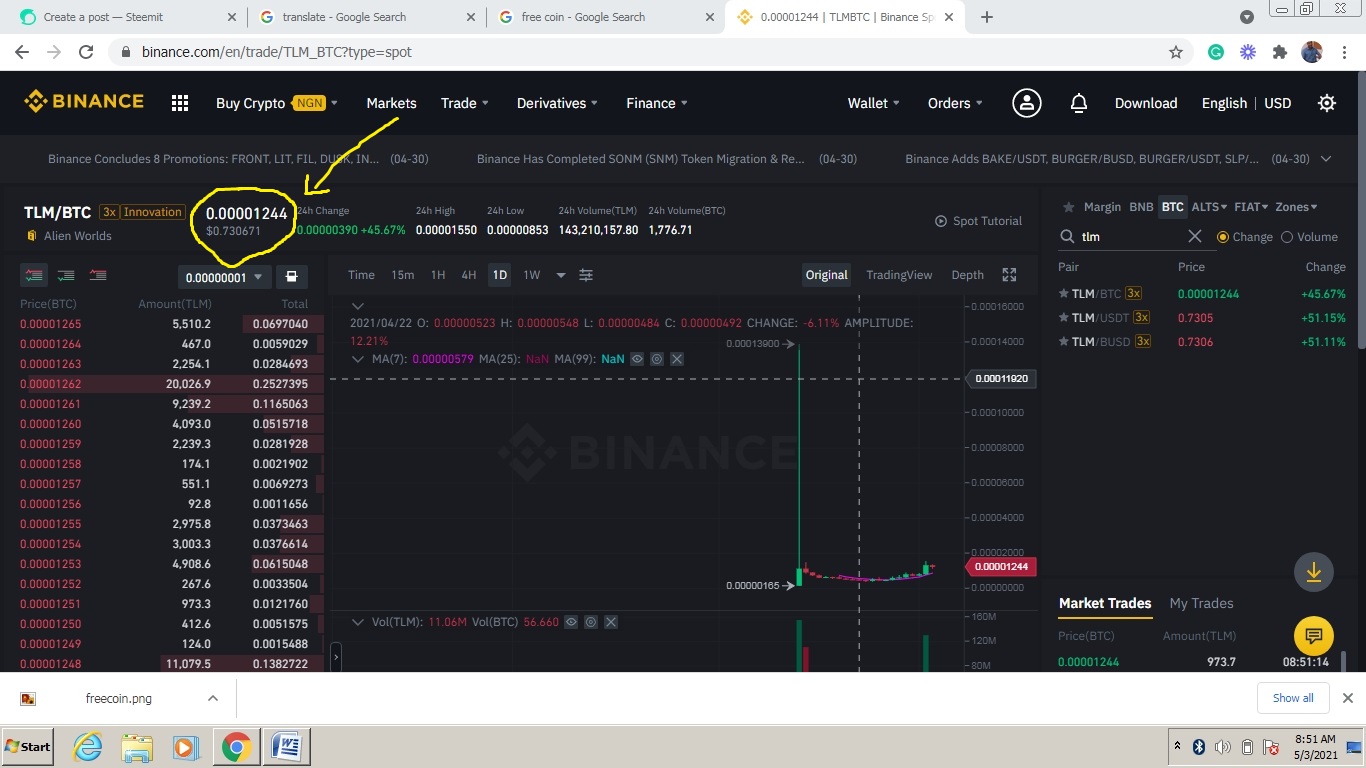Open the settings gear in Binance header
Viewport: 1366px width, 768px height.
coord(1327,103)
